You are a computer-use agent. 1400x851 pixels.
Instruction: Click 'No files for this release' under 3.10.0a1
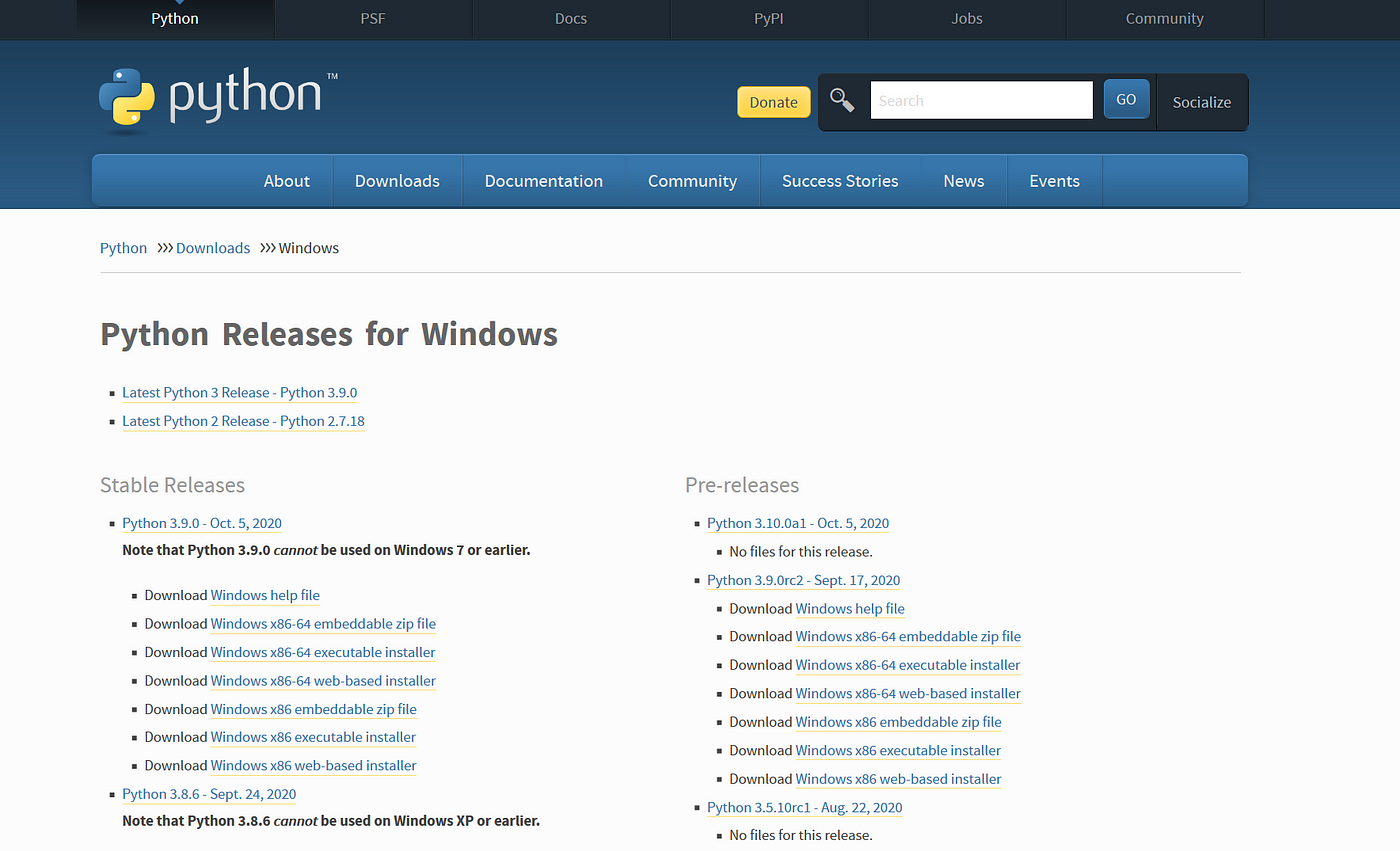click(x=801, y=551)
